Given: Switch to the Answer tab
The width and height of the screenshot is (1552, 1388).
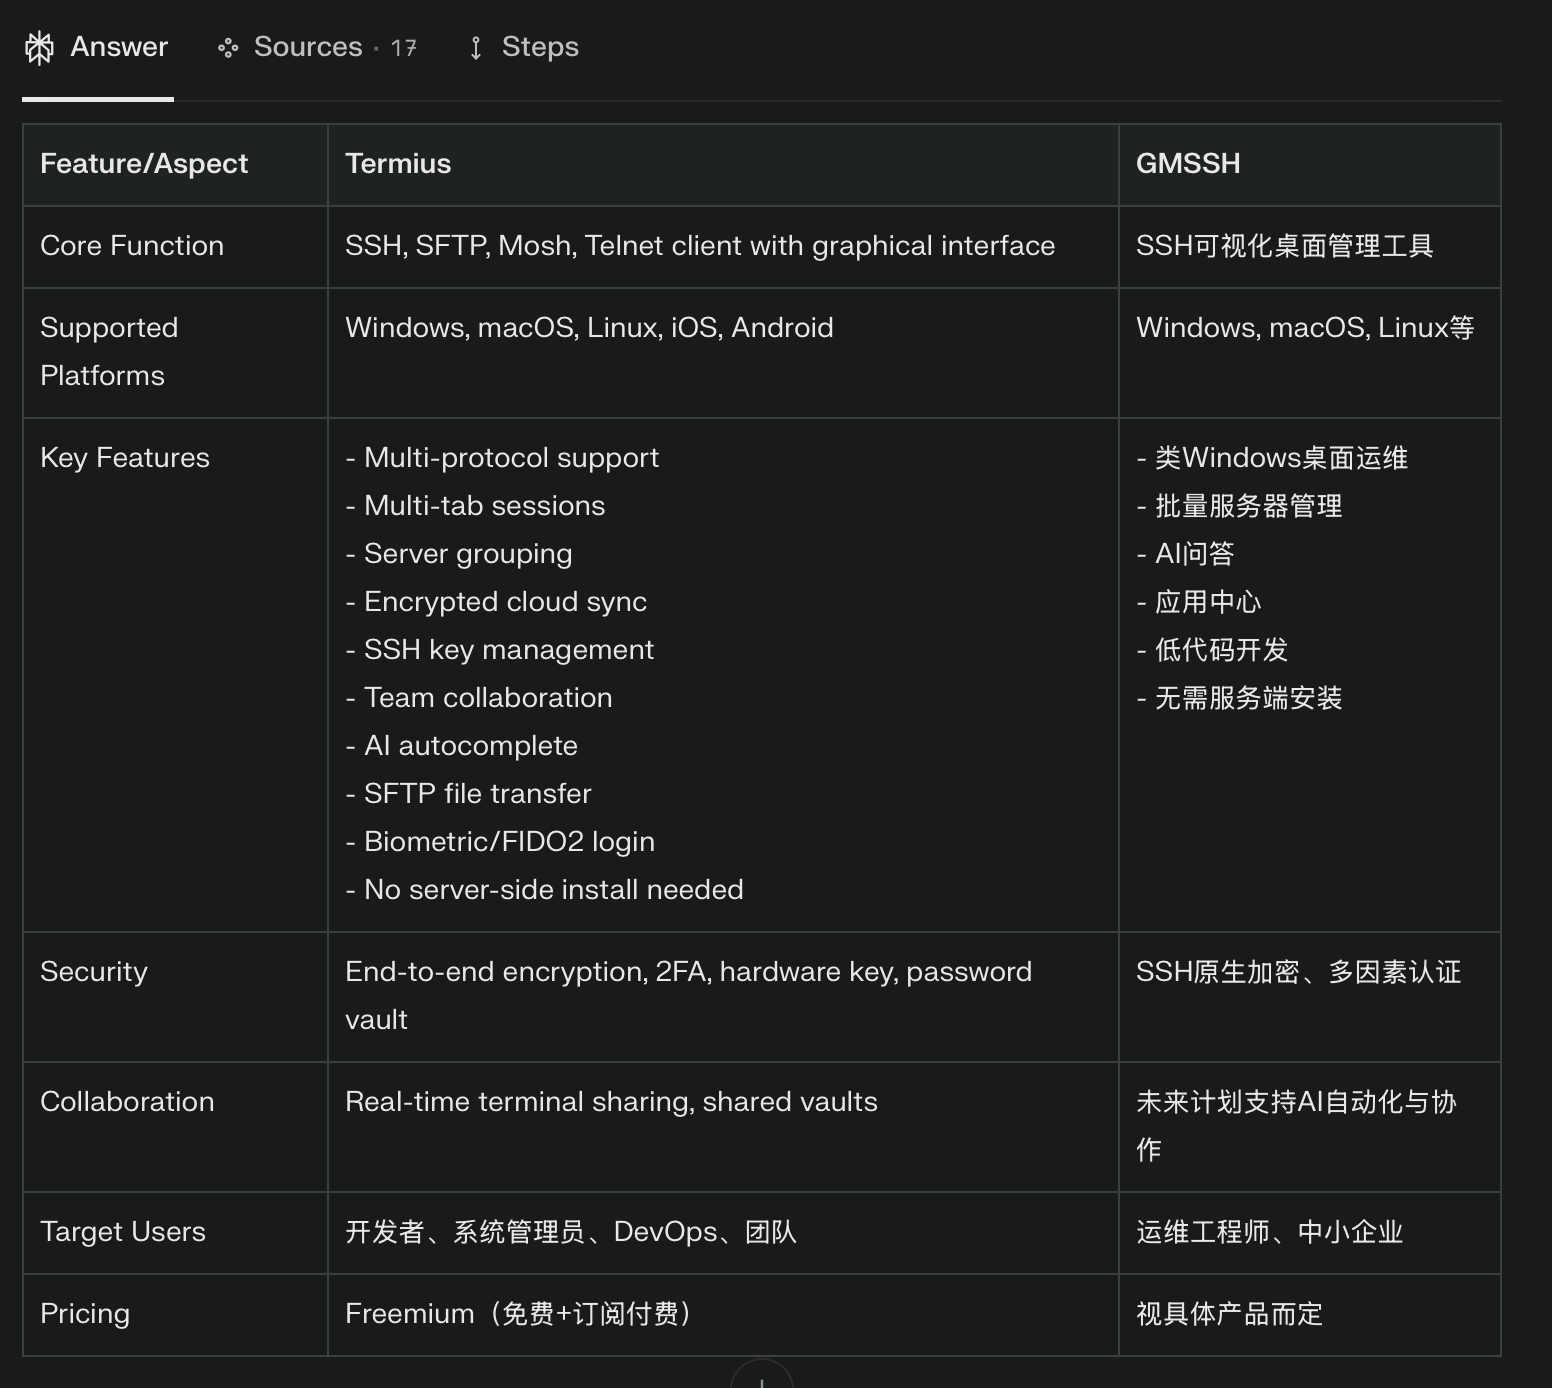Looking at the screenshot, I should click(x=118, y=47).
